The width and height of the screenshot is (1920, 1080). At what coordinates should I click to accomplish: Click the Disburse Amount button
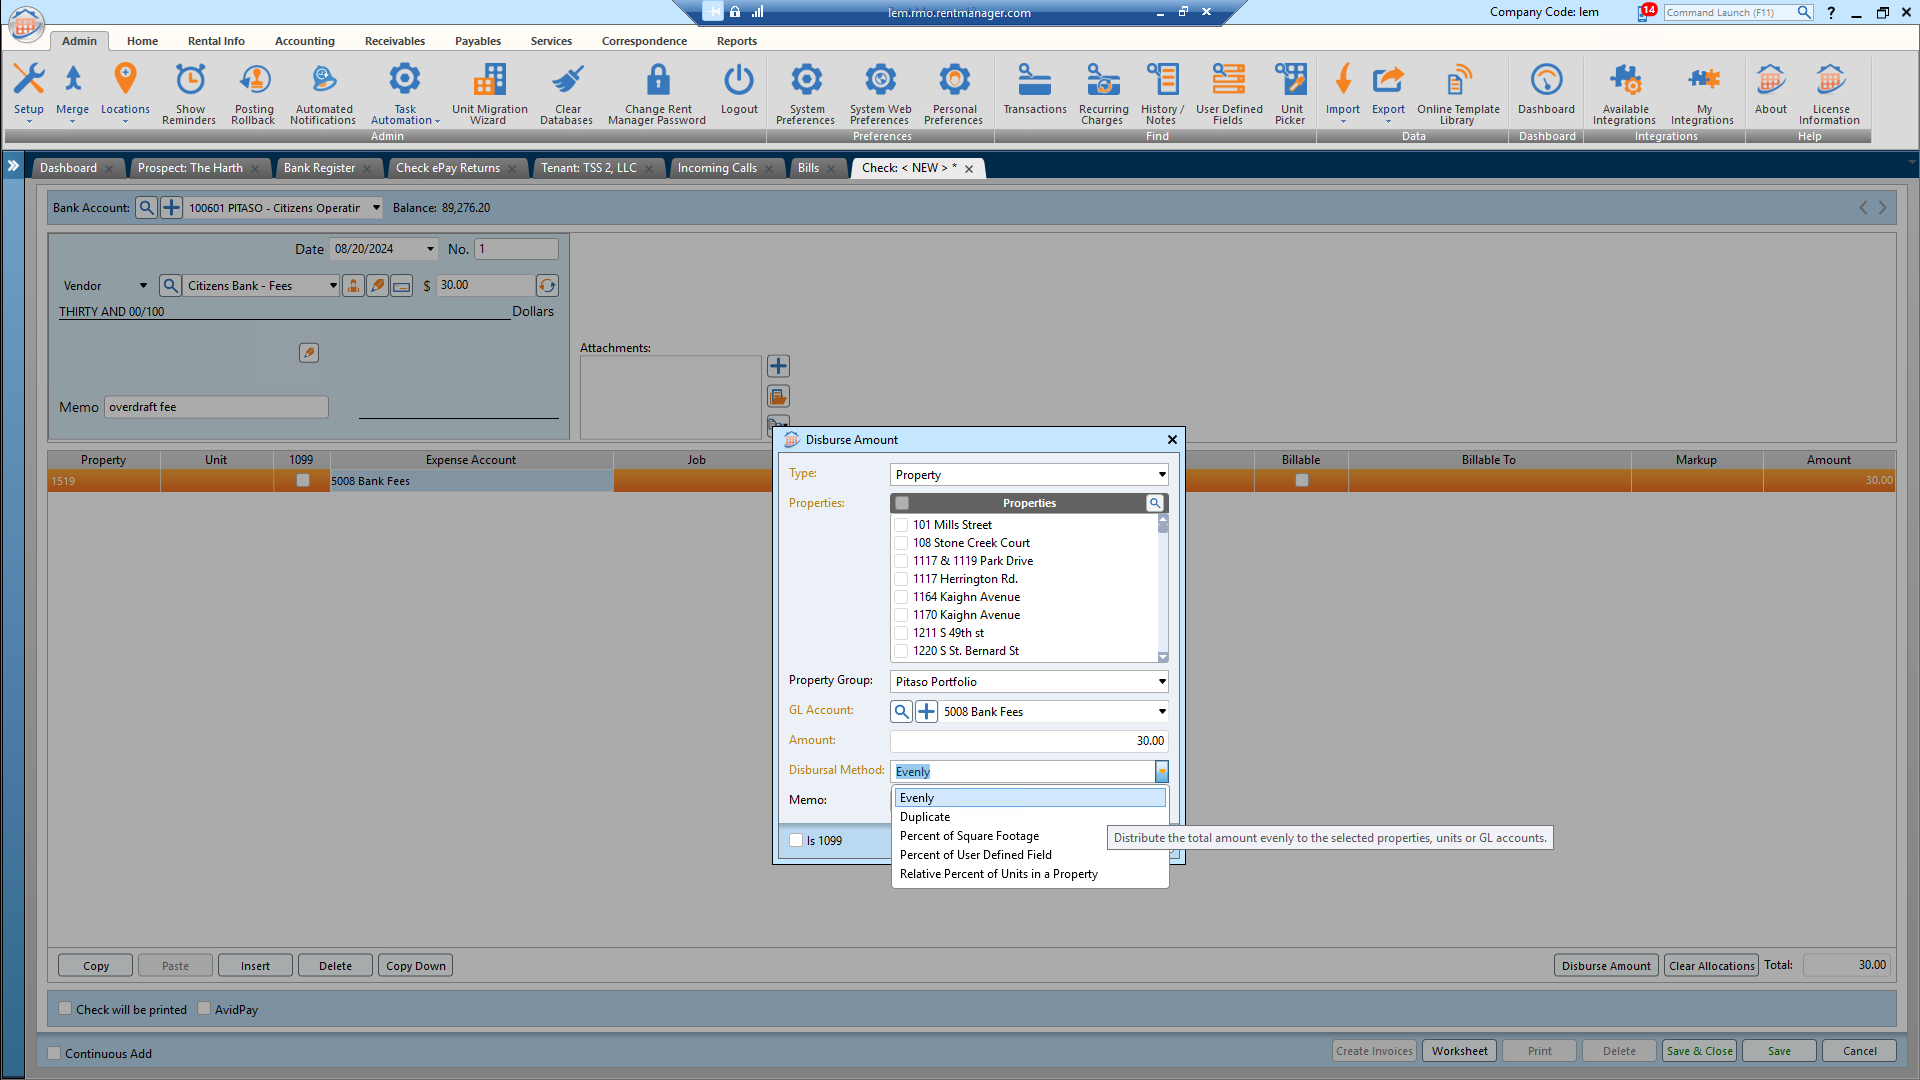point(1606,966)
